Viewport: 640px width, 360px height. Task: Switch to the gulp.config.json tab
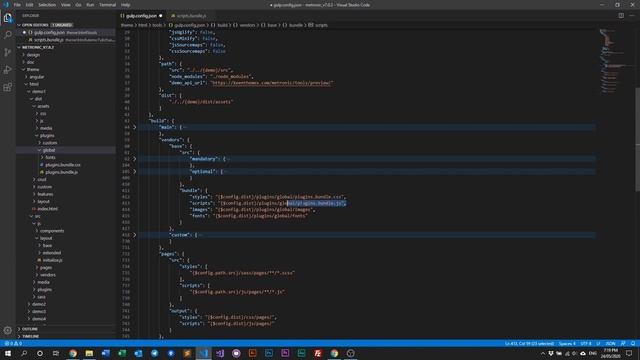pyautogui.click(x=142, y=16)
